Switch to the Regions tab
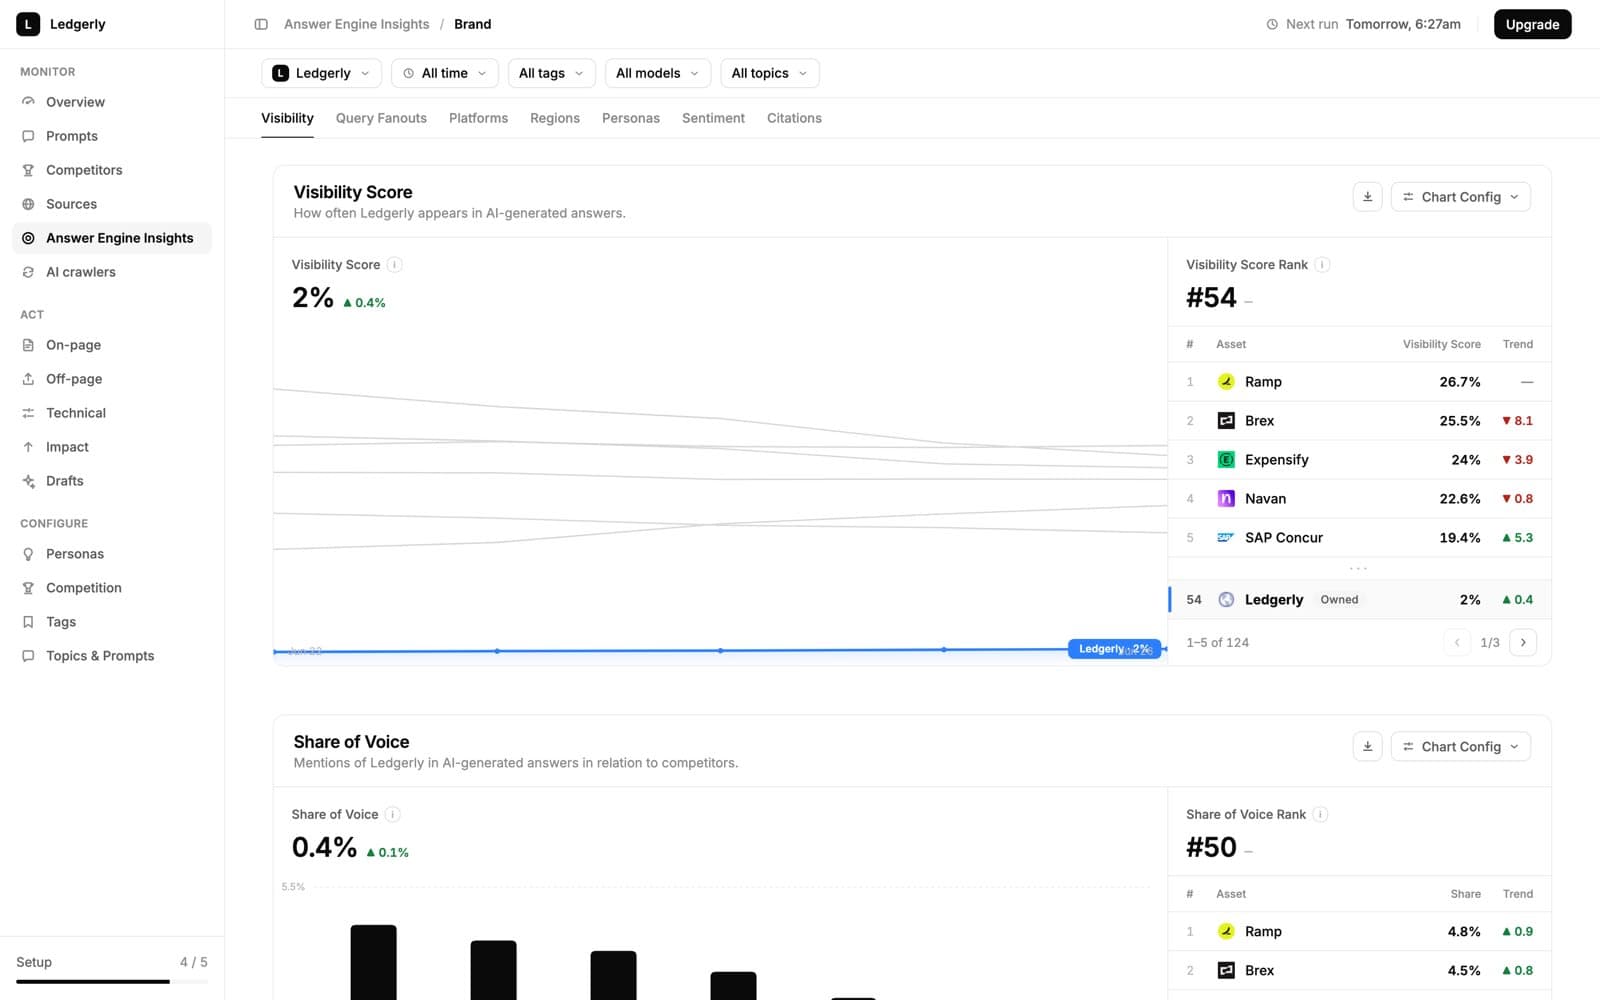This screenshot has height=1000, width=1600. (x=555, y=118)
